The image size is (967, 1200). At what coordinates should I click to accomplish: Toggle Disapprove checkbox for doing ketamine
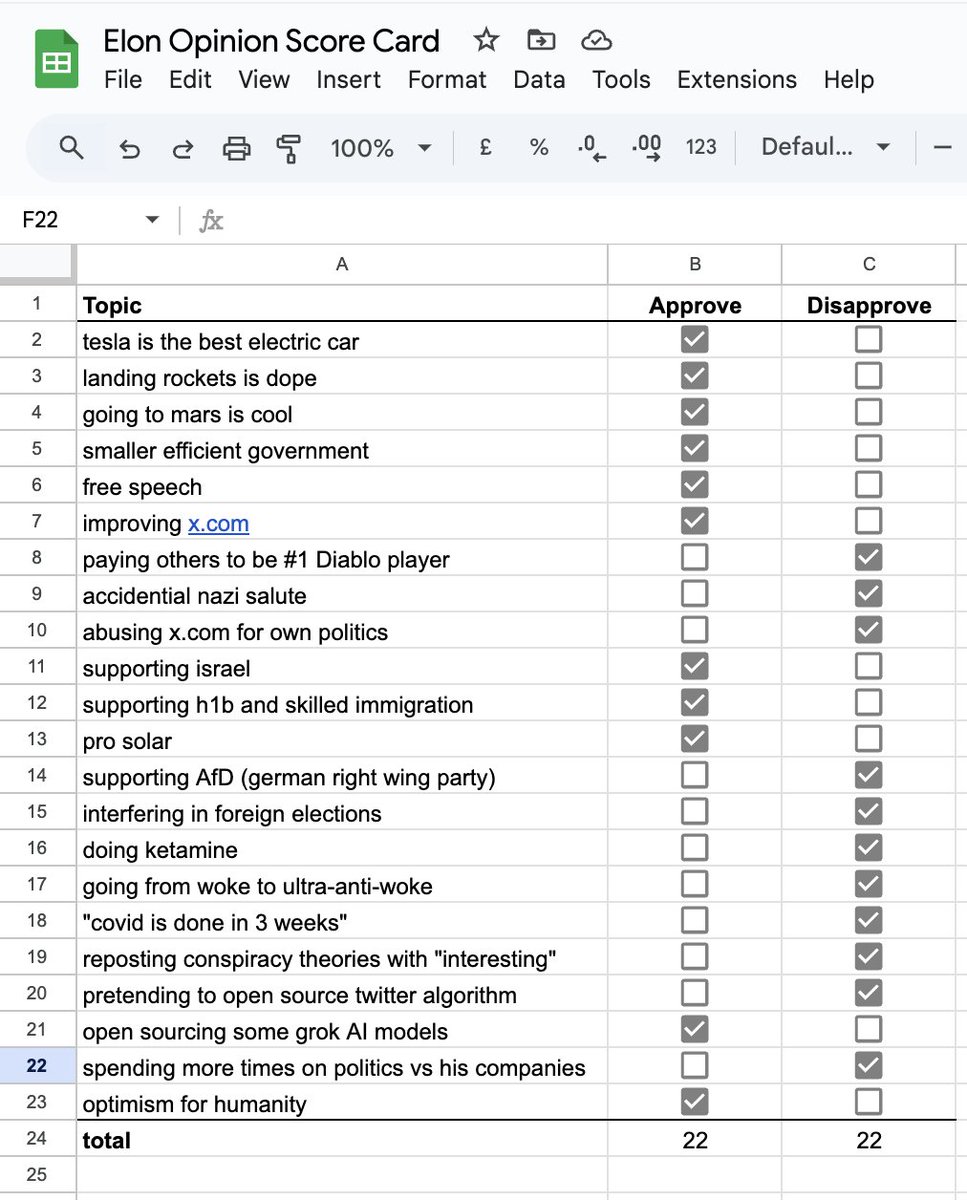(x=869, y=848)
